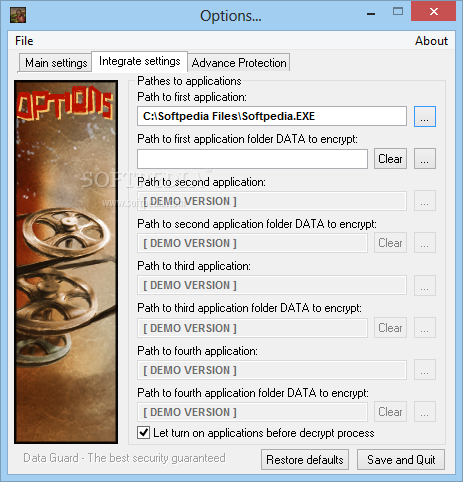Browse for the second application path
The width and height of the screenshot is (463, 482).
click(x=425, y=201)
